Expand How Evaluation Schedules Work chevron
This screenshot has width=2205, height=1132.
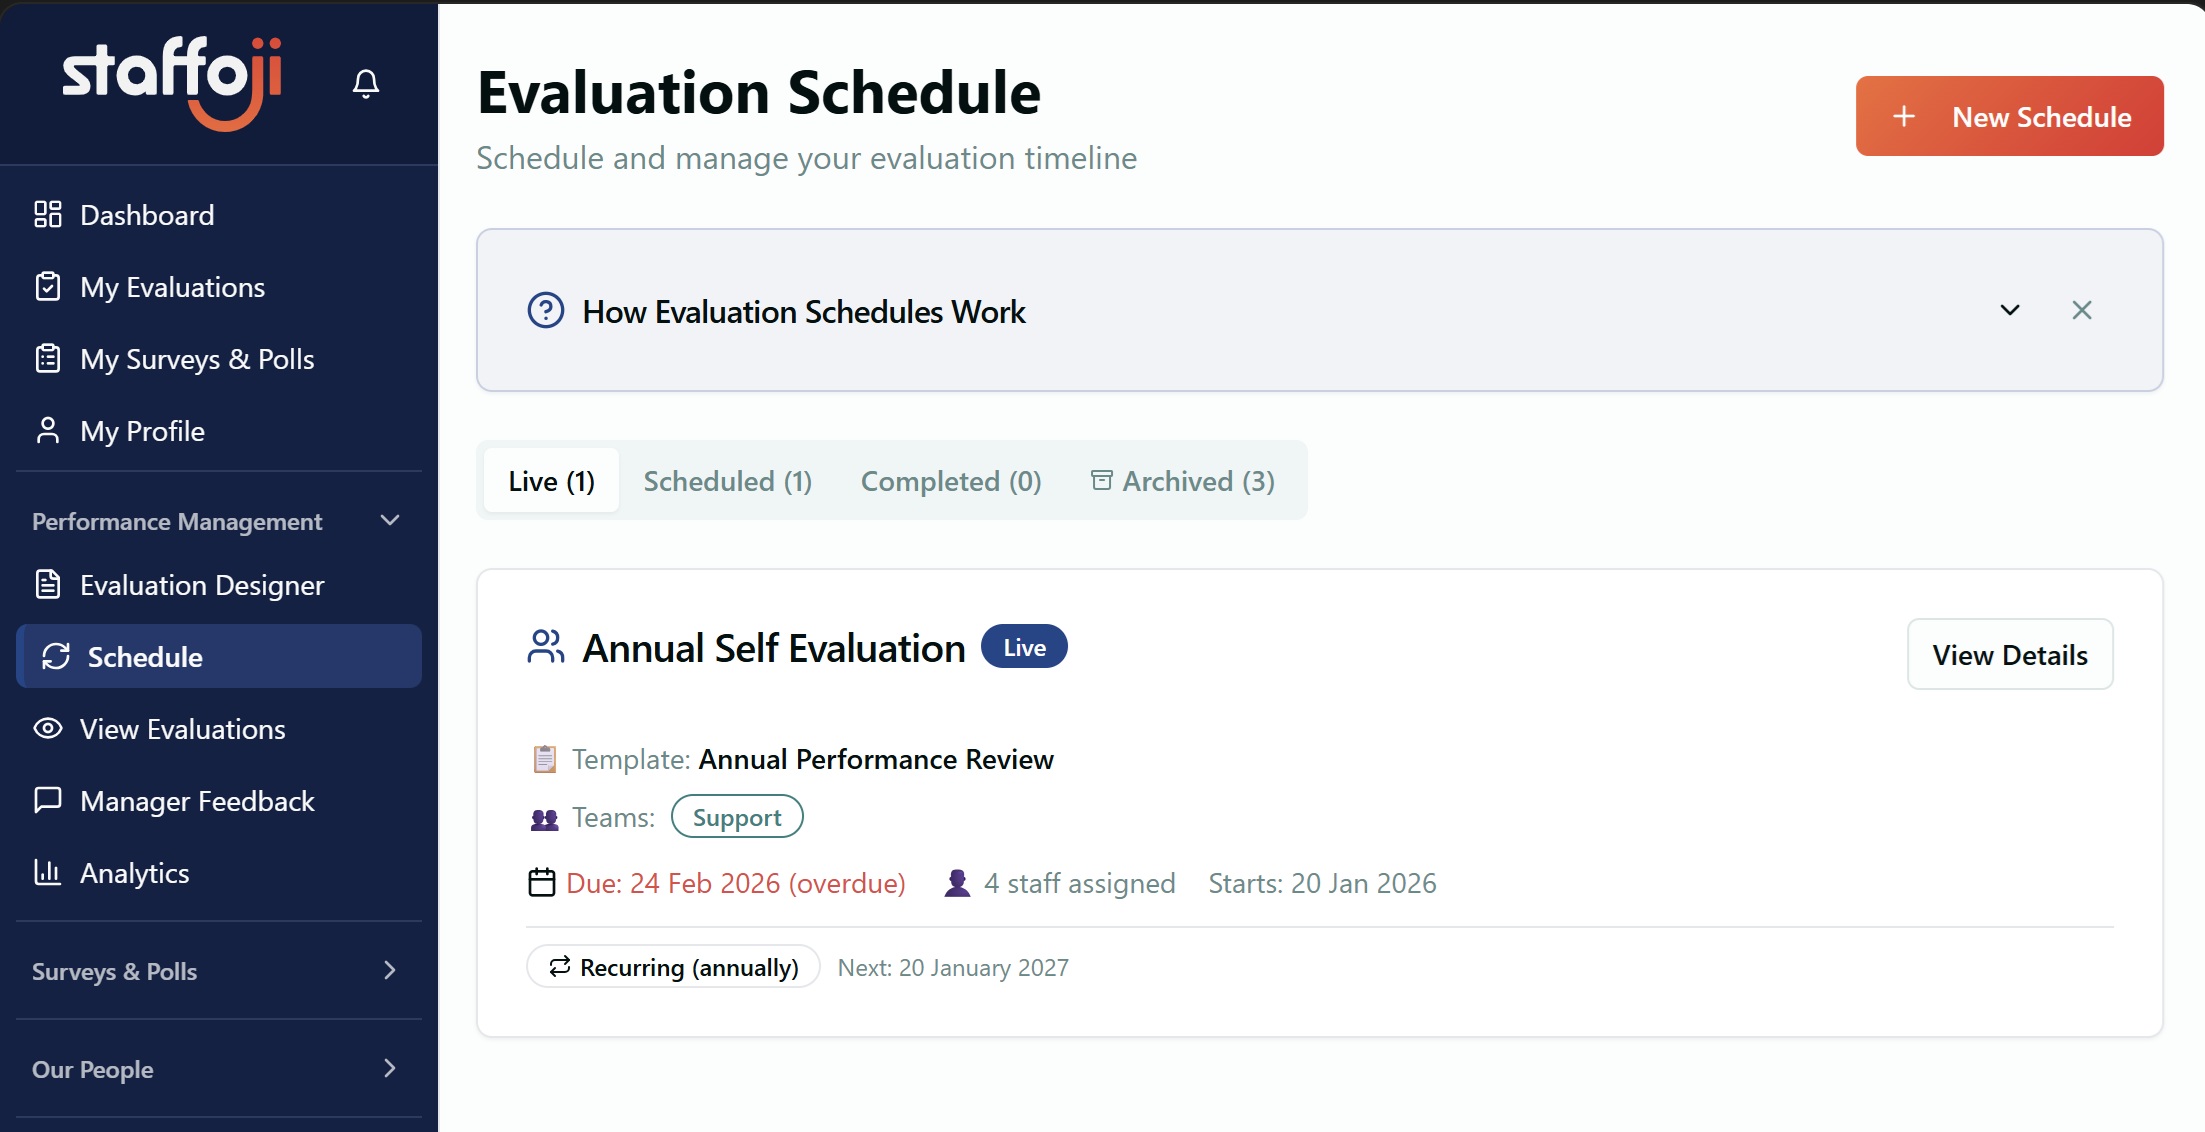click(x=2010, y=310)
